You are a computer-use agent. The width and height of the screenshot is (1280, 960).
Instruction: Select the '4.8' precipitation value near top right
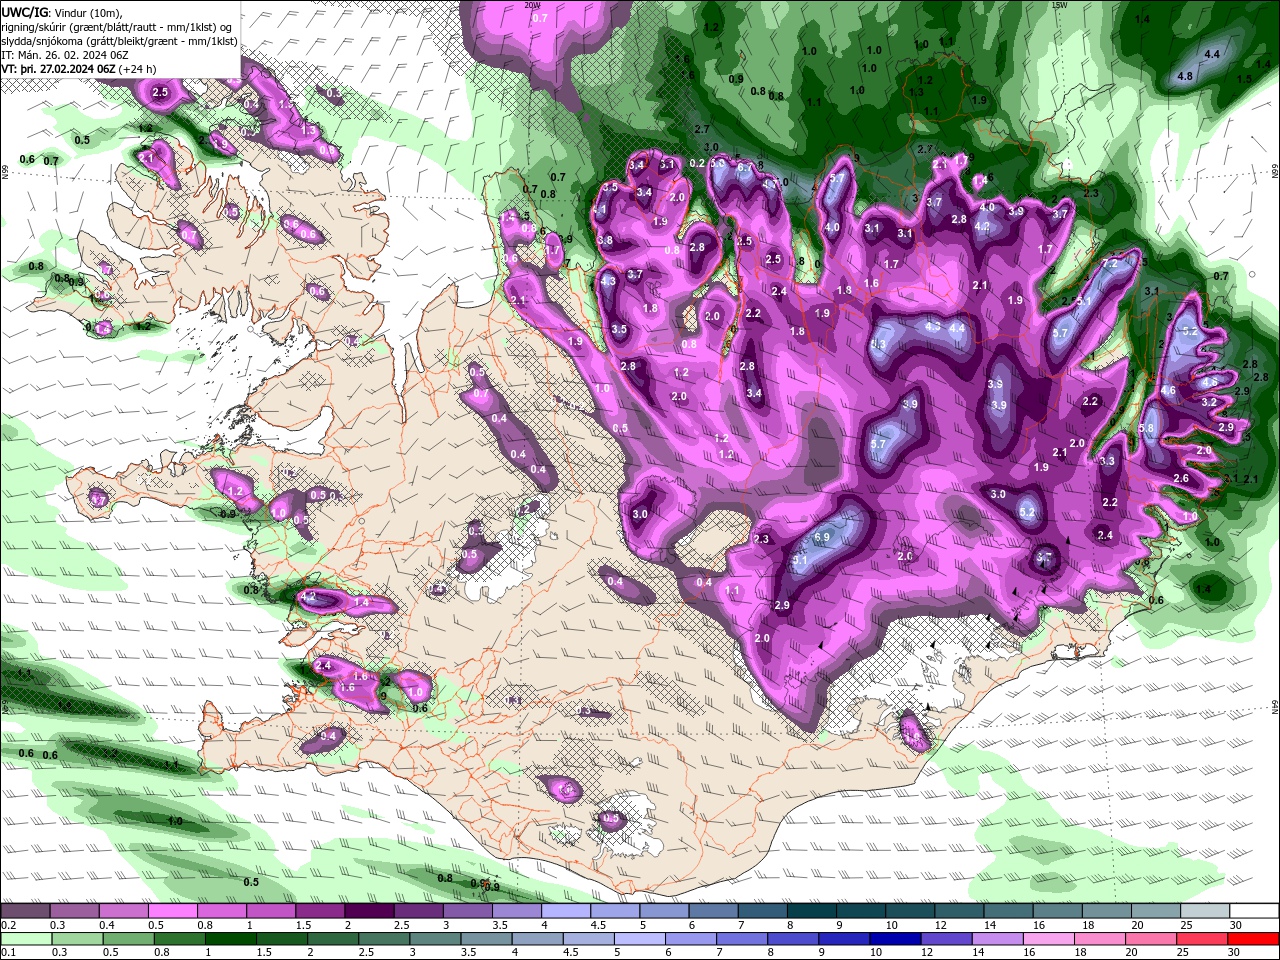pos(1185,76)
